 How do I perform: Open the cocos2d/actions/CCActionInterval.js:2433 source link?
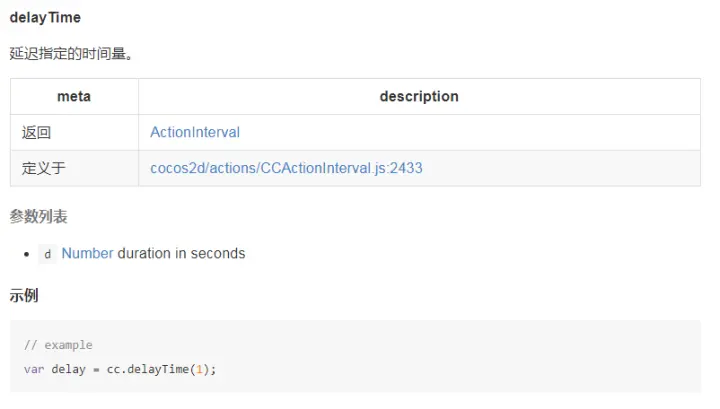(x=286, y=168)
